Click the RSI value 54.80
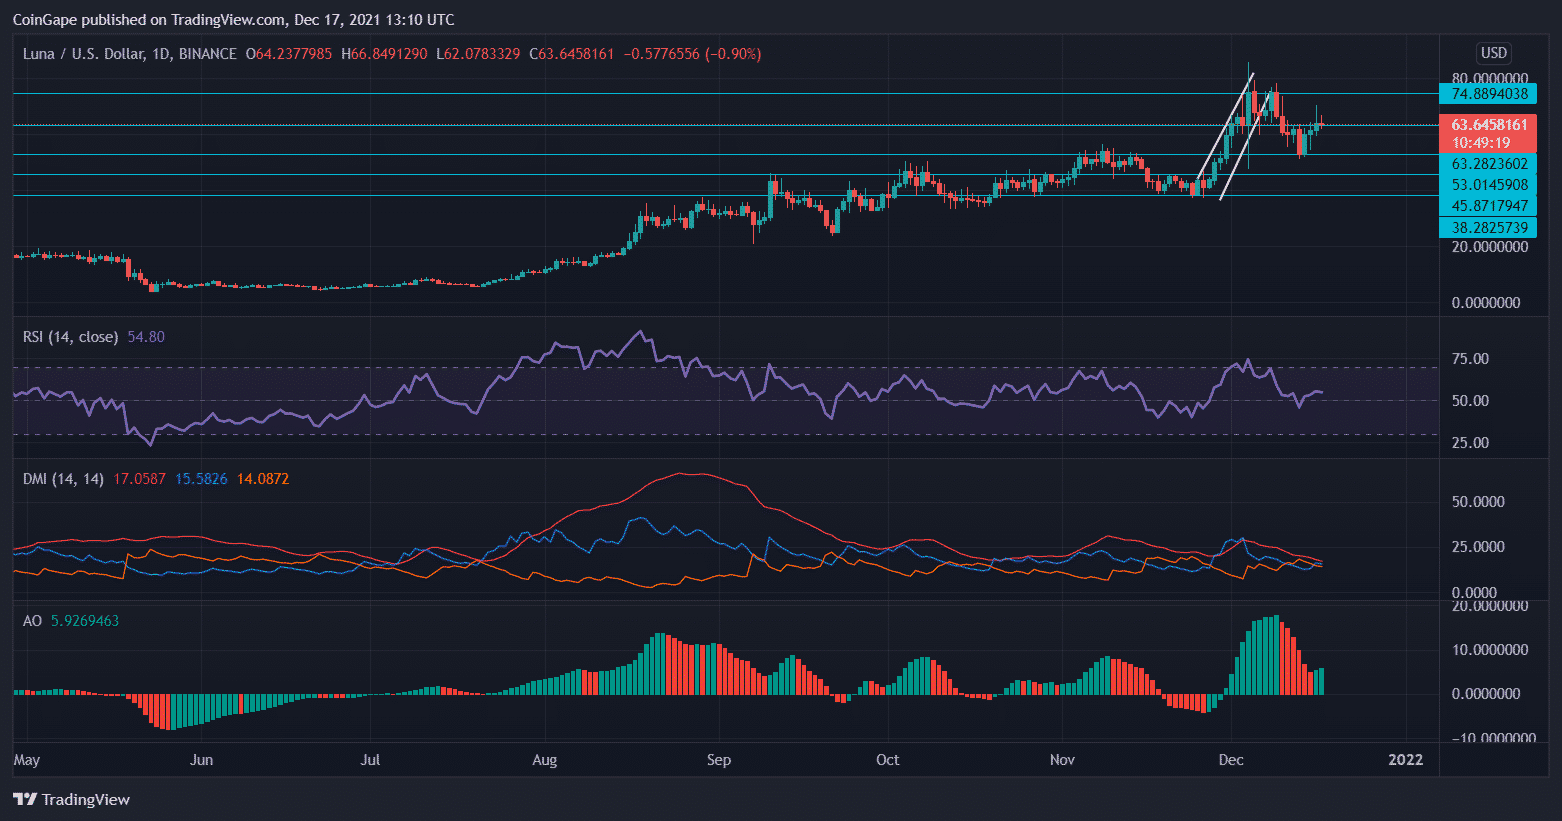This screenshot has width=1562, height=821. click(x=146, y=337)
